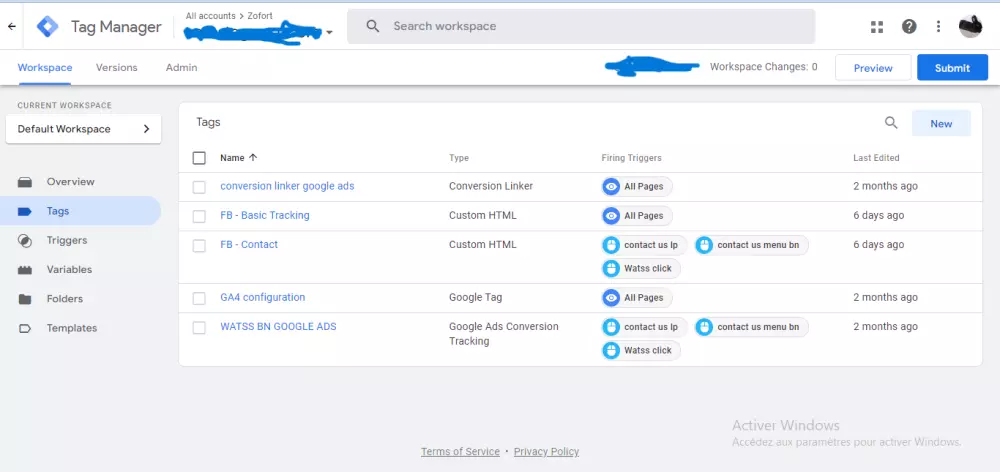Open the container selector dropdown arrow
1000x472 pixels.
(329, 33)
